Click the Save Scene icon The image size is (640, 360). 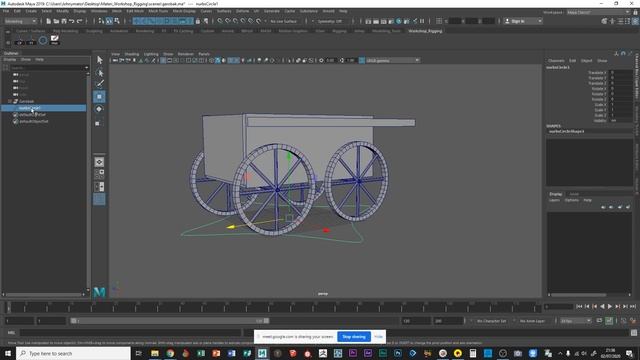coord(64,21)
